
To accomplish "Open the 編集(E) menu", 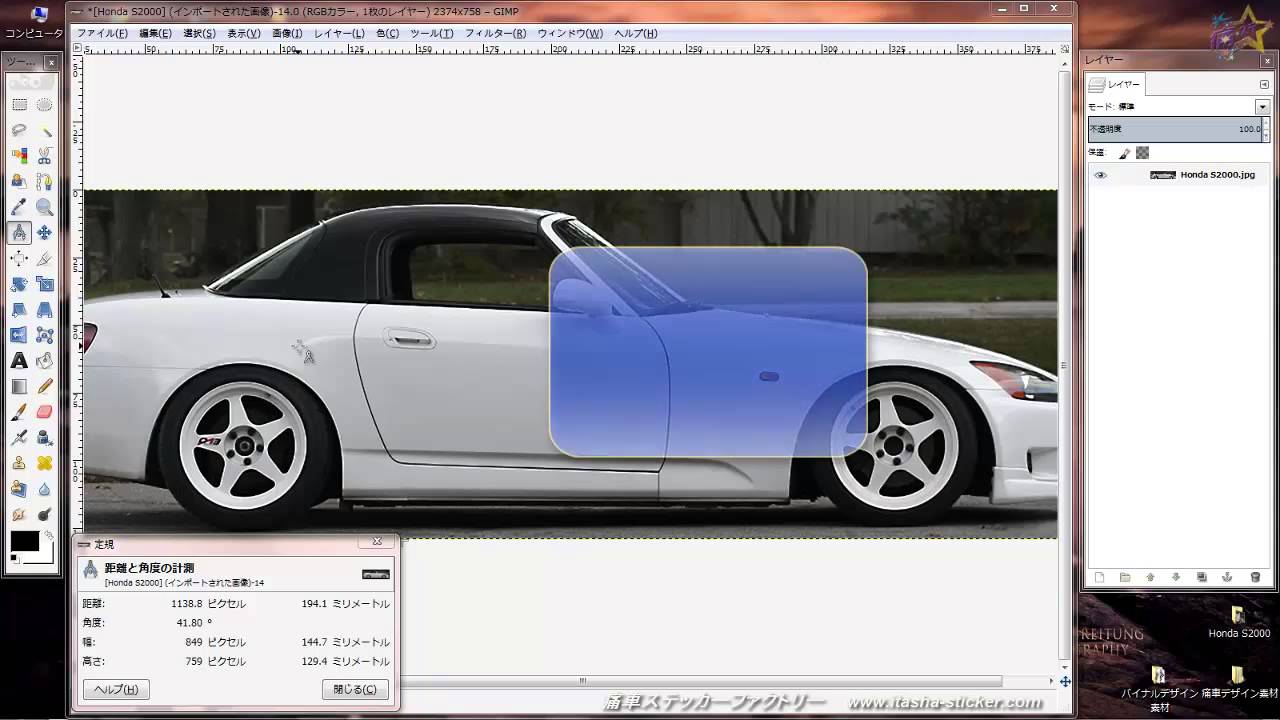I will (x=155, y=33).
